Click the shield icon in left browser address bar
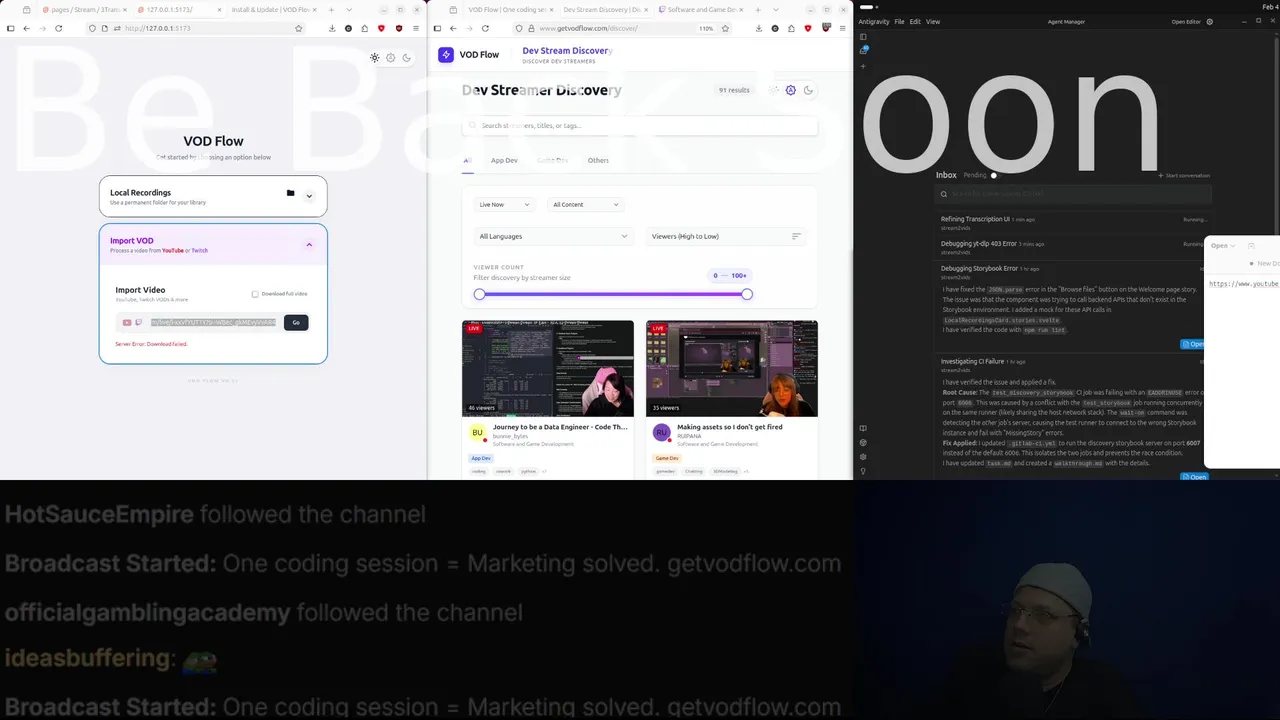 coord(92,28)
